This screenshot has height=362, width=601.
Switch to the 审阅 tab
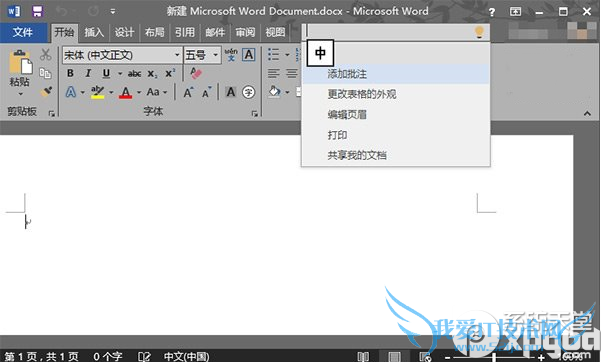click(x=245, y=33)
